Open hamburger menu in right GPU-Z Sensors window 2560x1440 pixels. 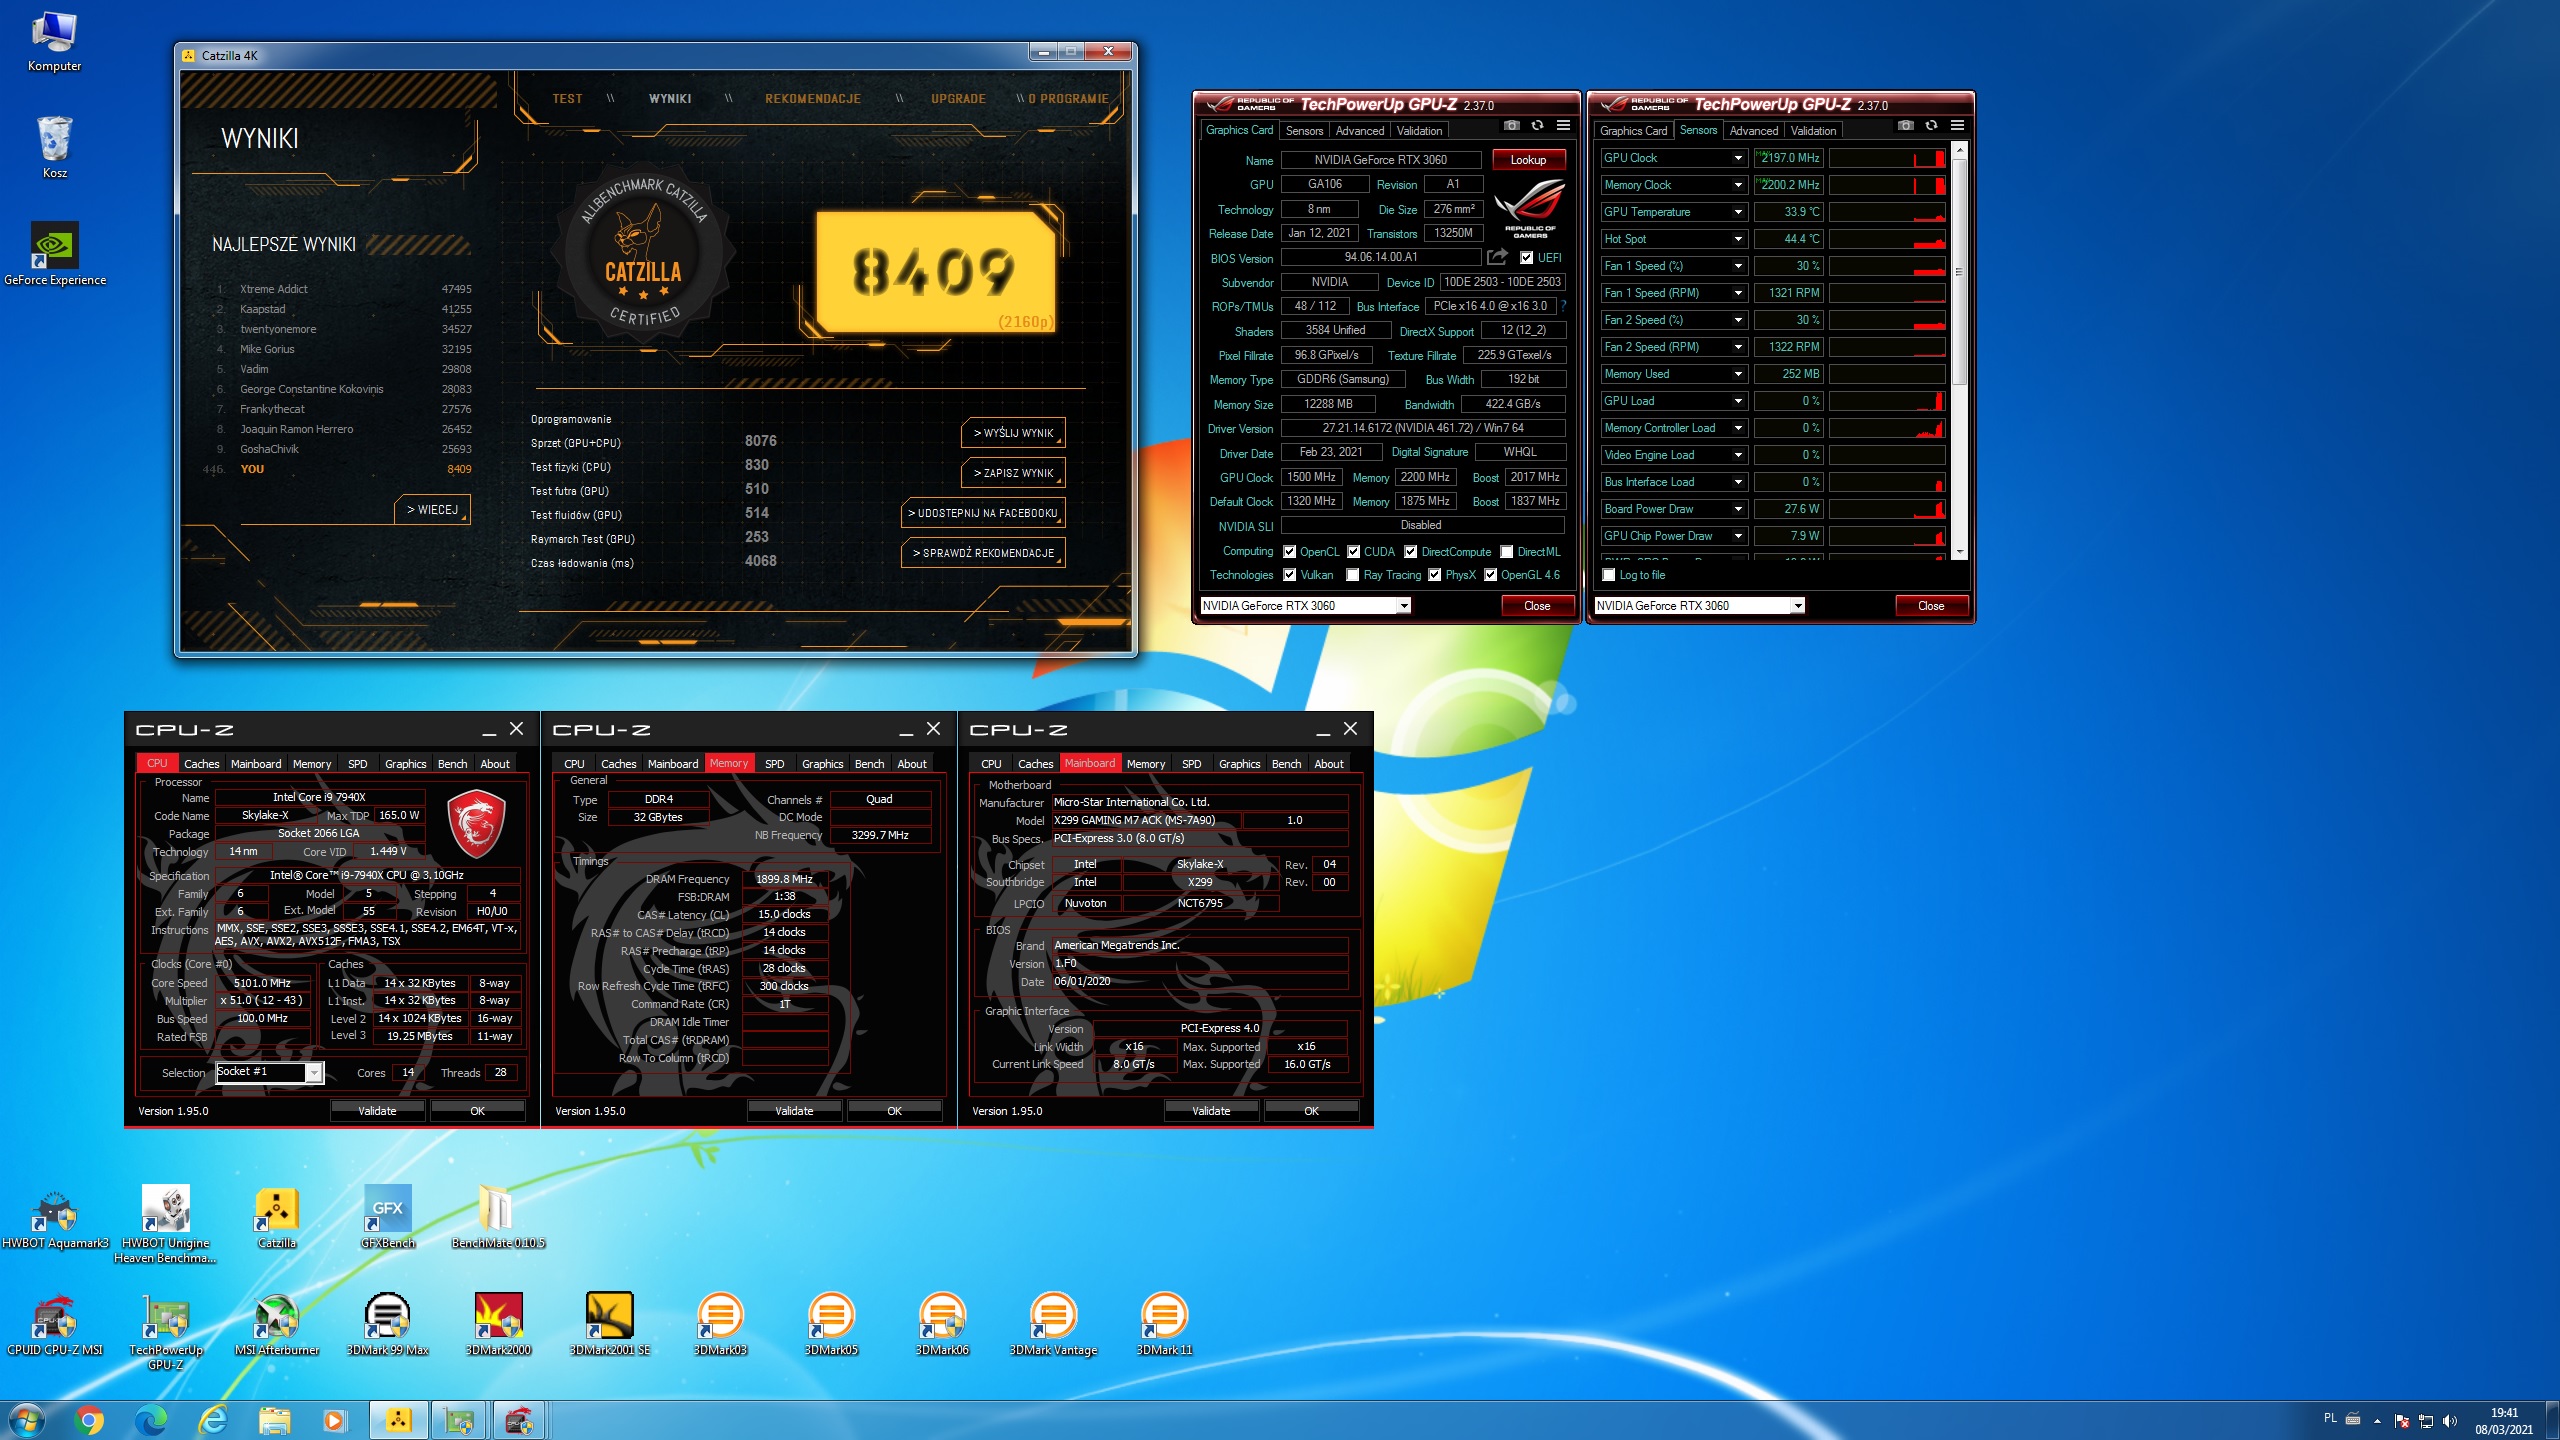pyautogui.click(x=1957, y=126)
